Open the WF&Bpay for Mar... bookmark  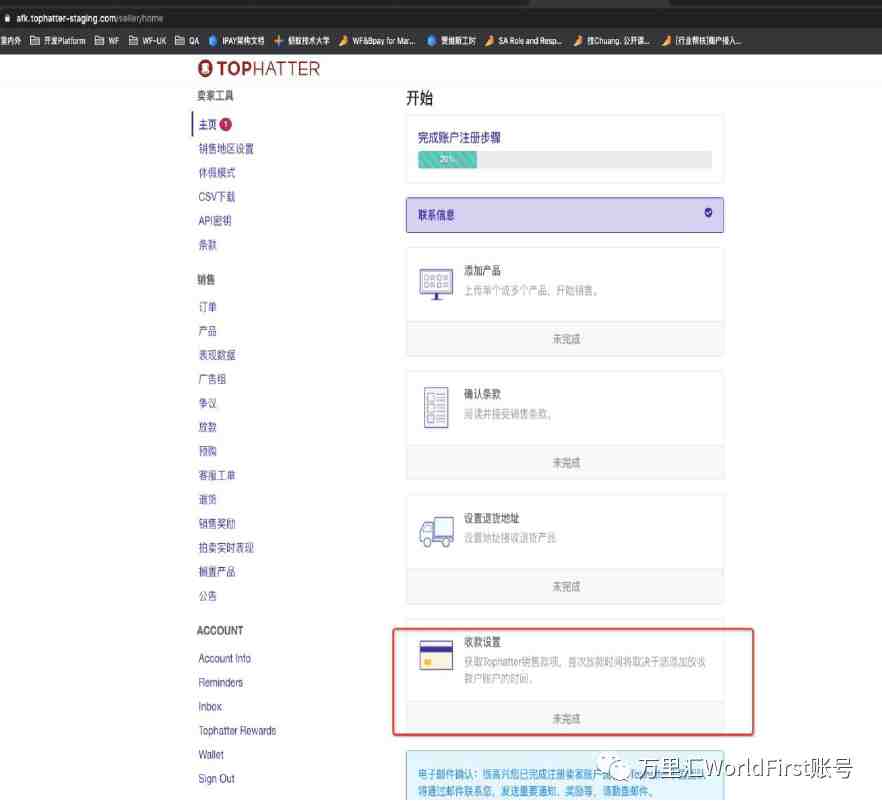click(377, 40)
